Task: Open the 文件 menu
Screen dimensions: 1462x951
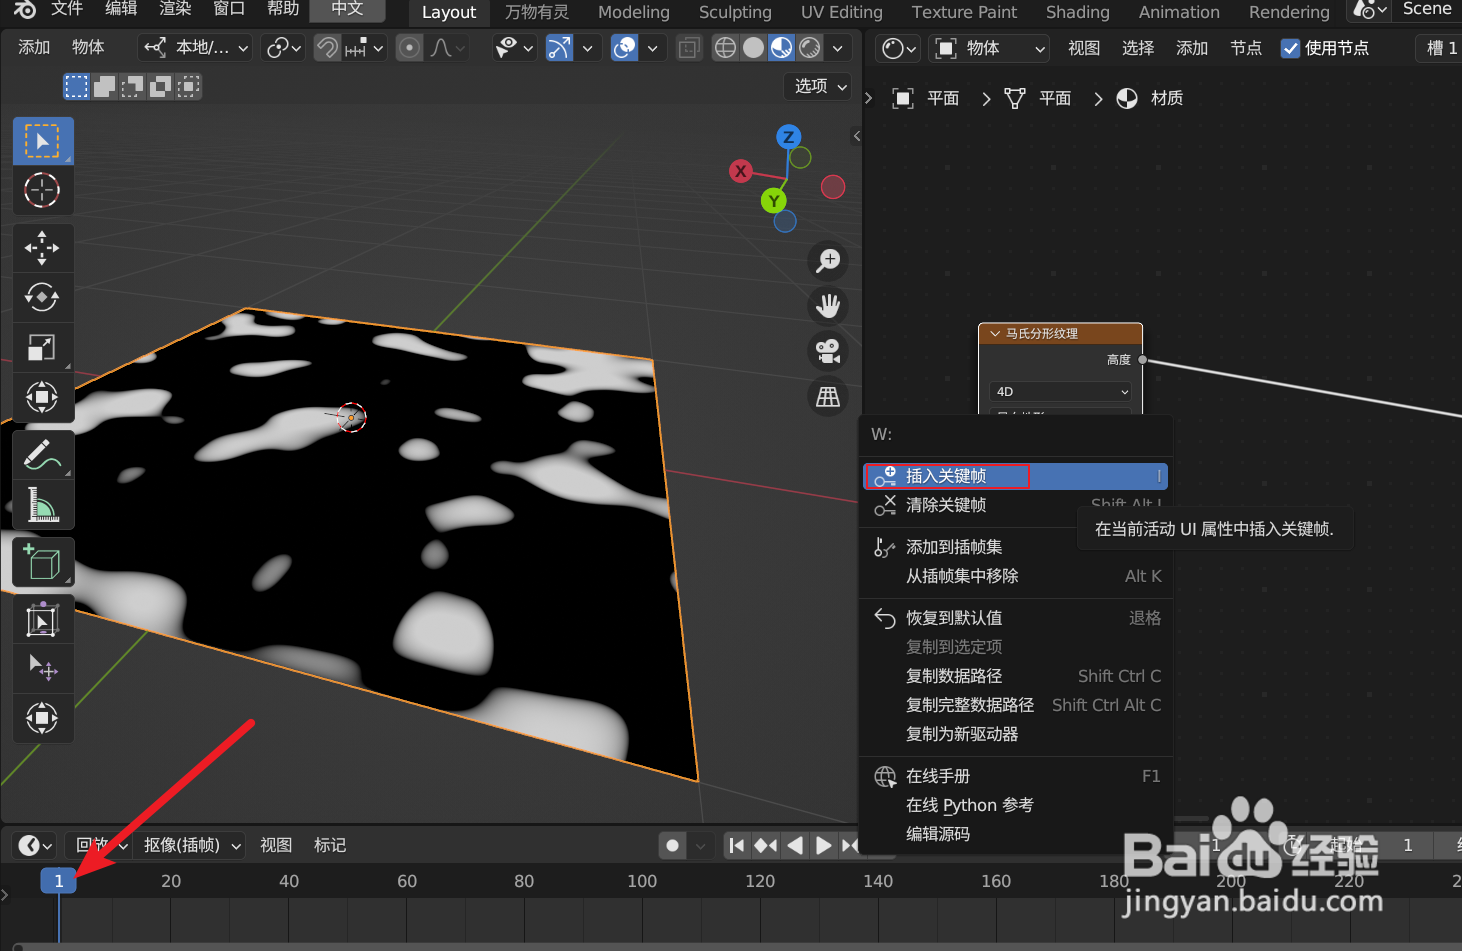Action: coord(67,9)
